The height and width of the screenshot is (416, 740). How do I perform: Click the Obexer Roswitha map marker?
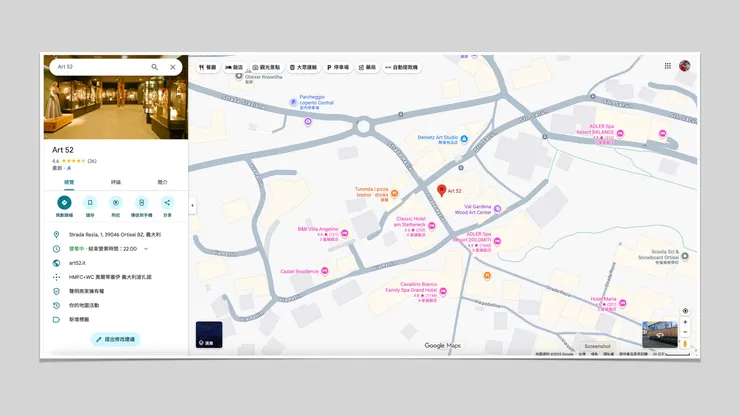coord(239,76)
